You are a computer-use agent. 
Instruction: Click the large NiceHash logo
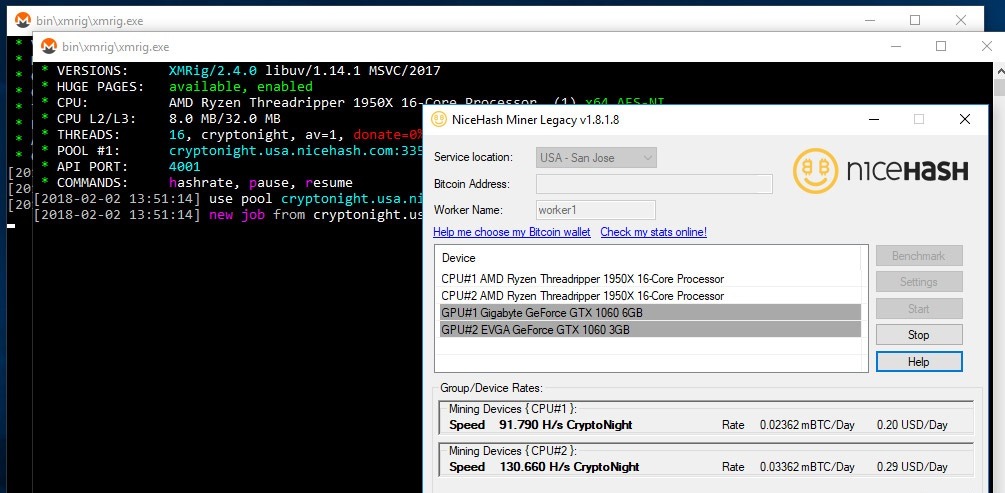pyautogui.click(x=881, y=171)
